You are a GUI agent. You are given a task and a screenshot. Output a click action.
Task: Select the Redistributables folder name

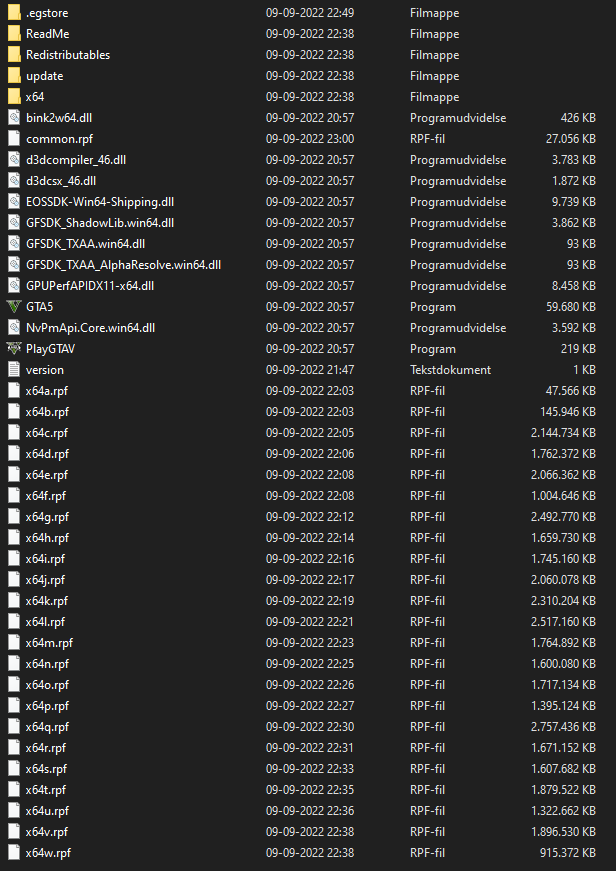click(68, 55)
